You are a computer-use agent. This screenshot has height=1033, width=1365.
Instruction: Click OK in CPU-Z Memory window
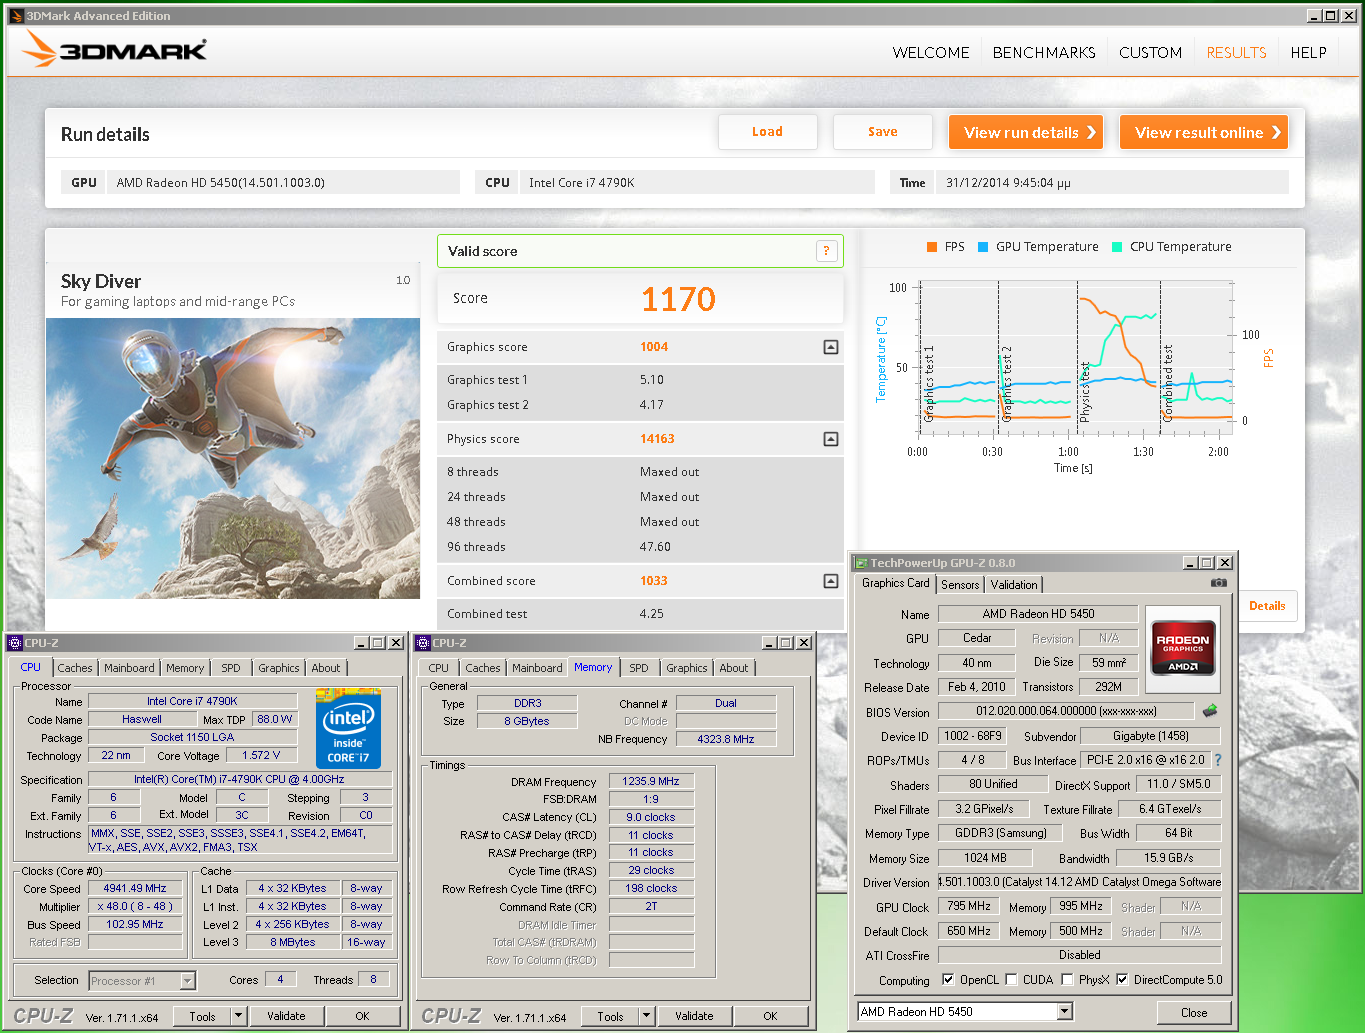(x=770, y=1016)
